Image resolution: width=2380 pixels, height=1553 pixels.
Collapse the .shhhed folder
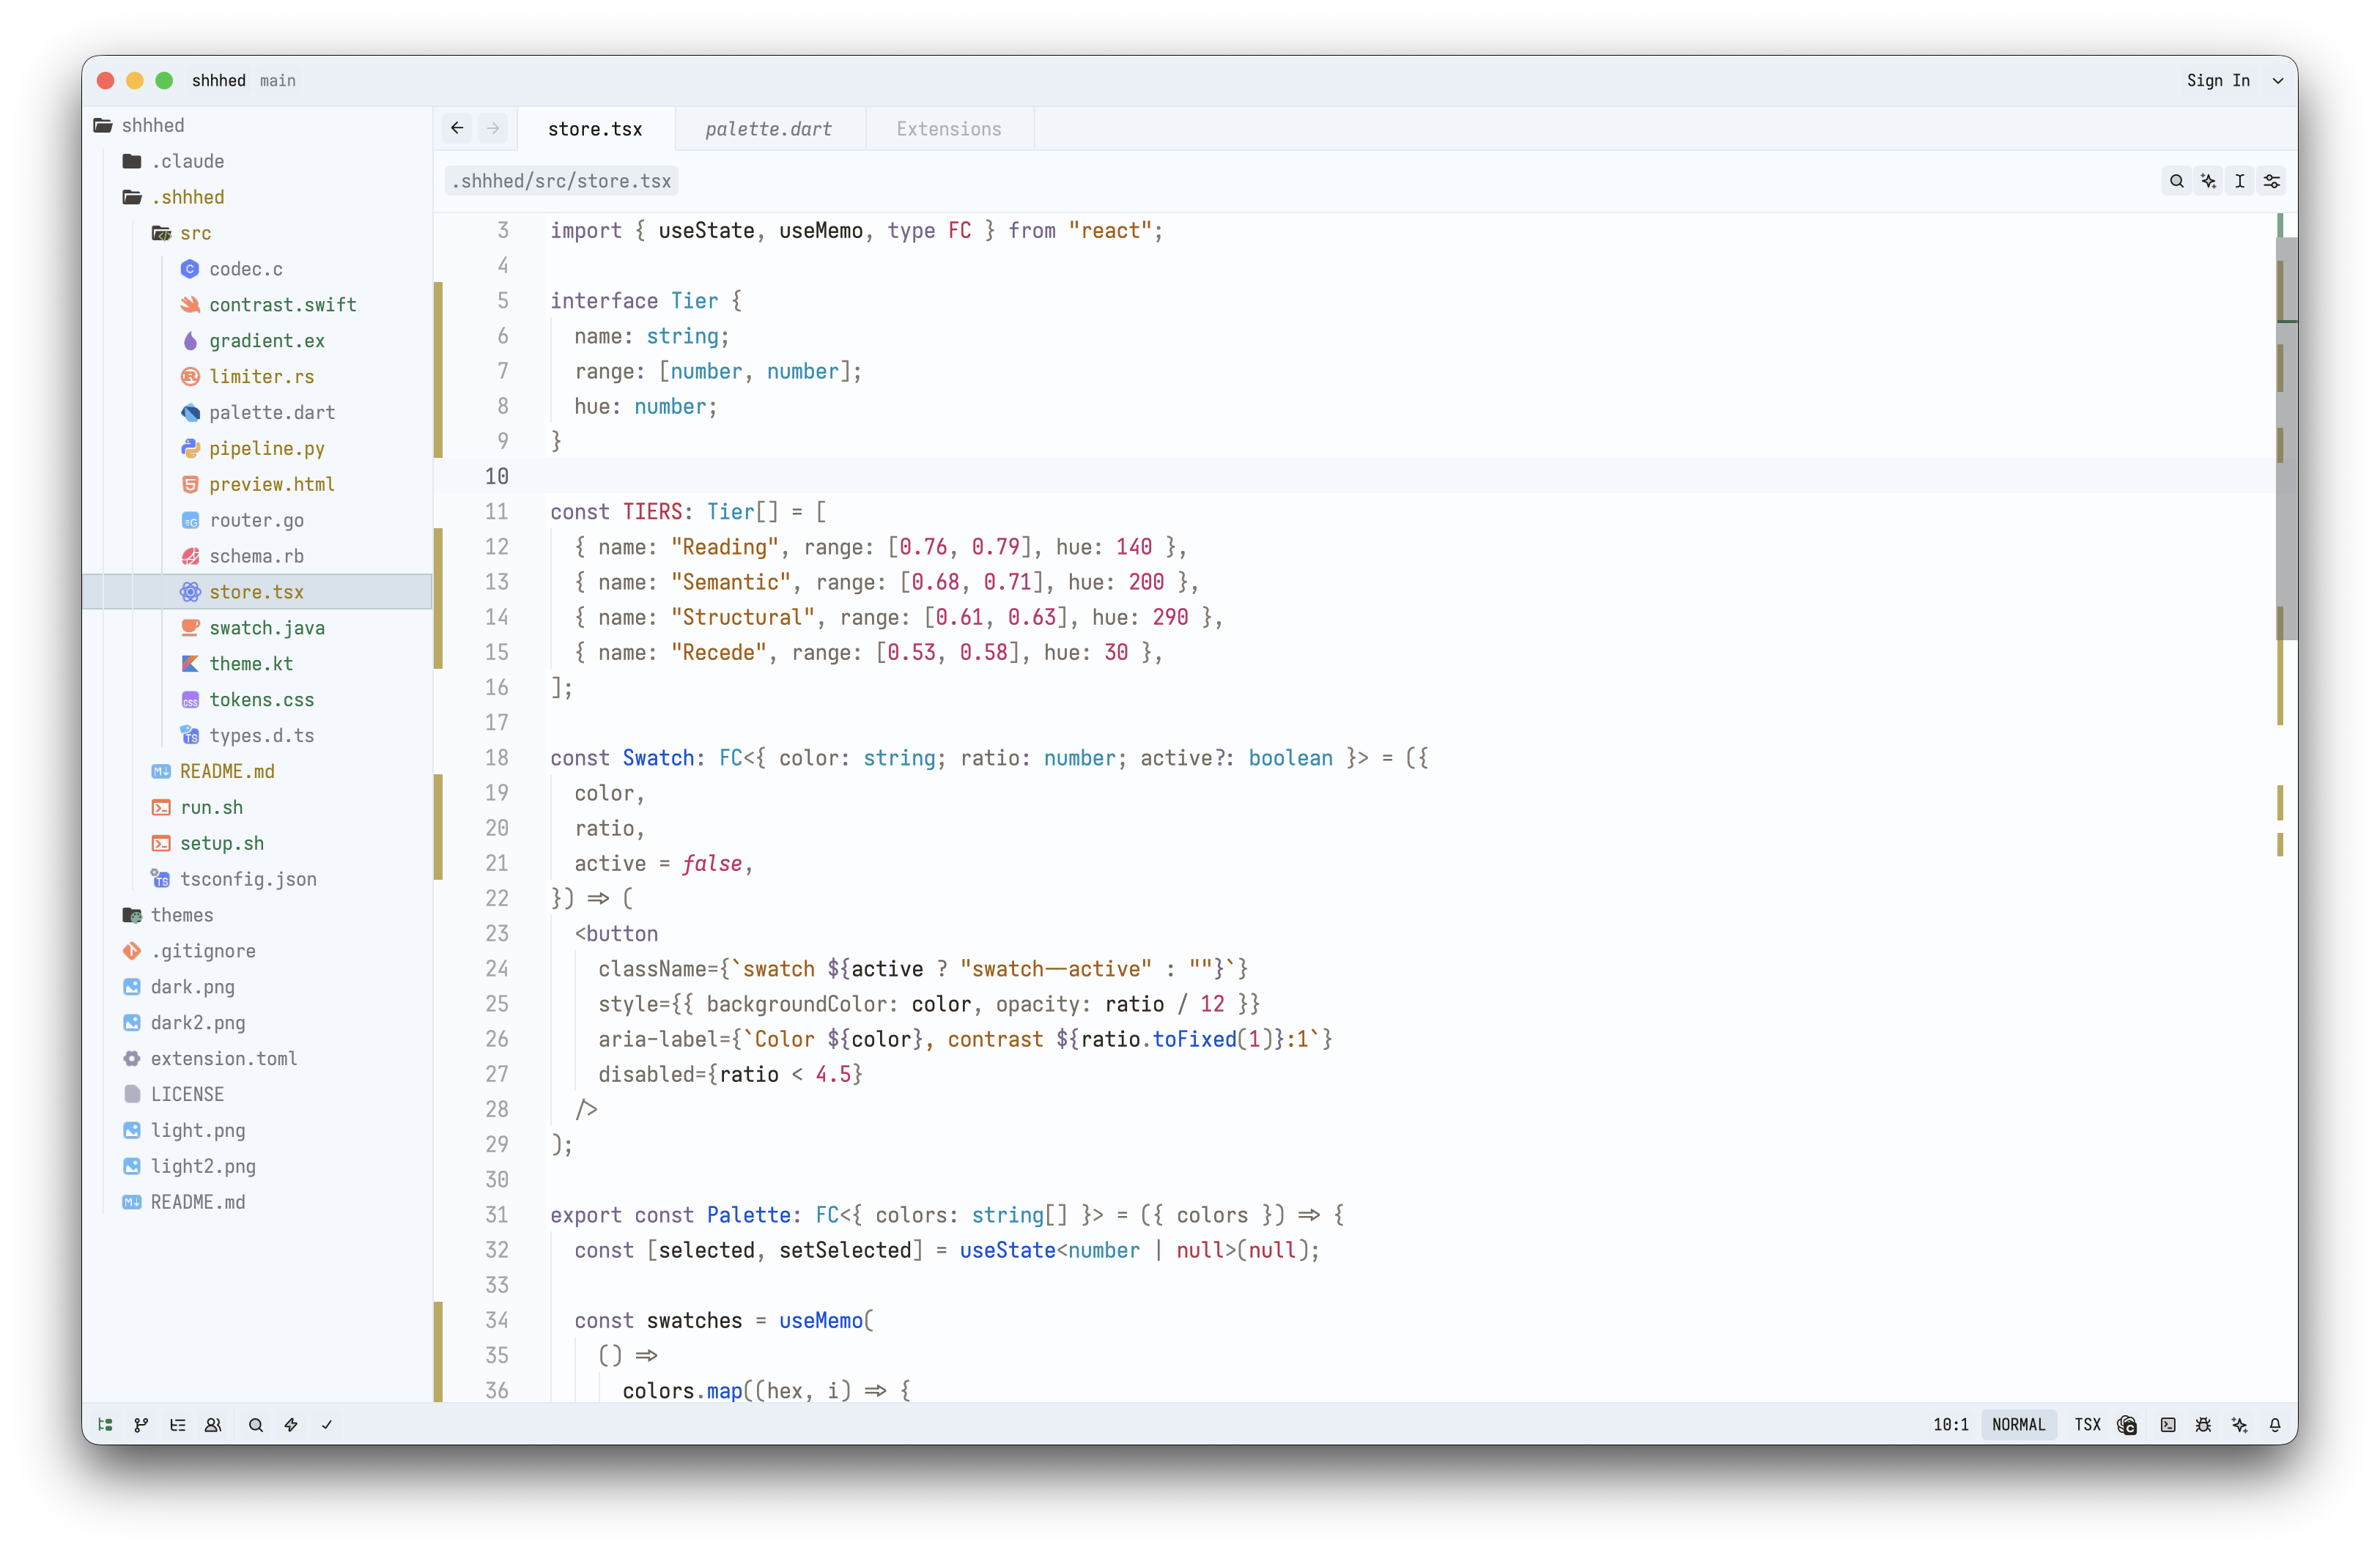(258, 197)
